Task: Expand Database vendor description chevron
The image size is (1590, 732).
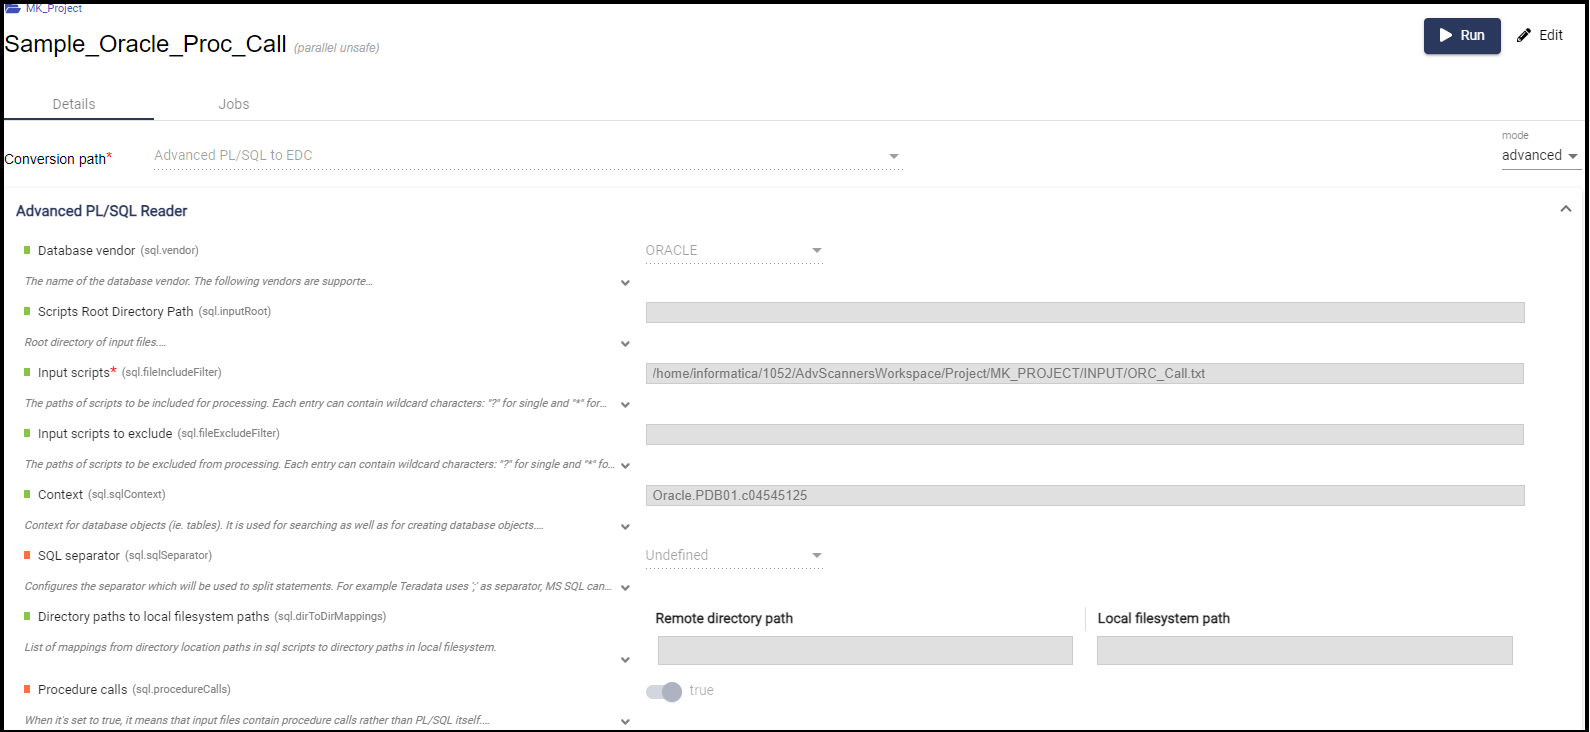Action: click(625, 283)
